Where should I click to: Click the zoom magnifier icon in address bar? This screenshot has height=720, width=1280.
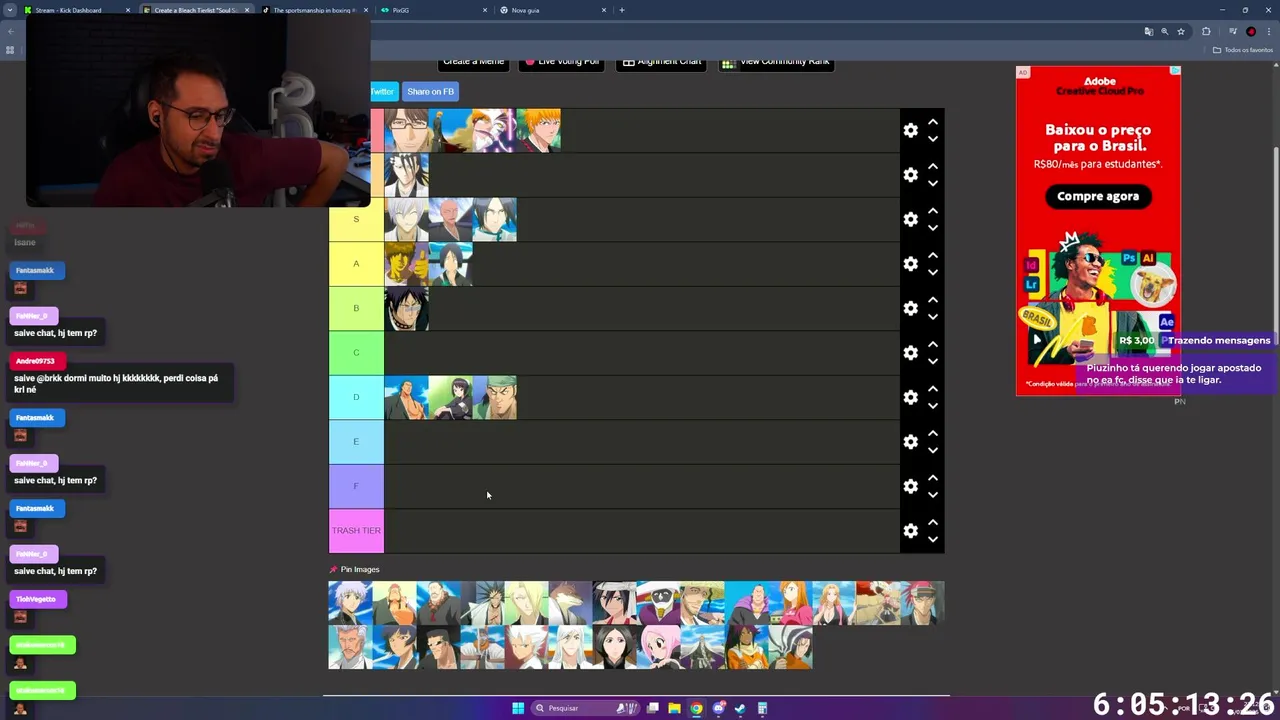pos(1164,31)
